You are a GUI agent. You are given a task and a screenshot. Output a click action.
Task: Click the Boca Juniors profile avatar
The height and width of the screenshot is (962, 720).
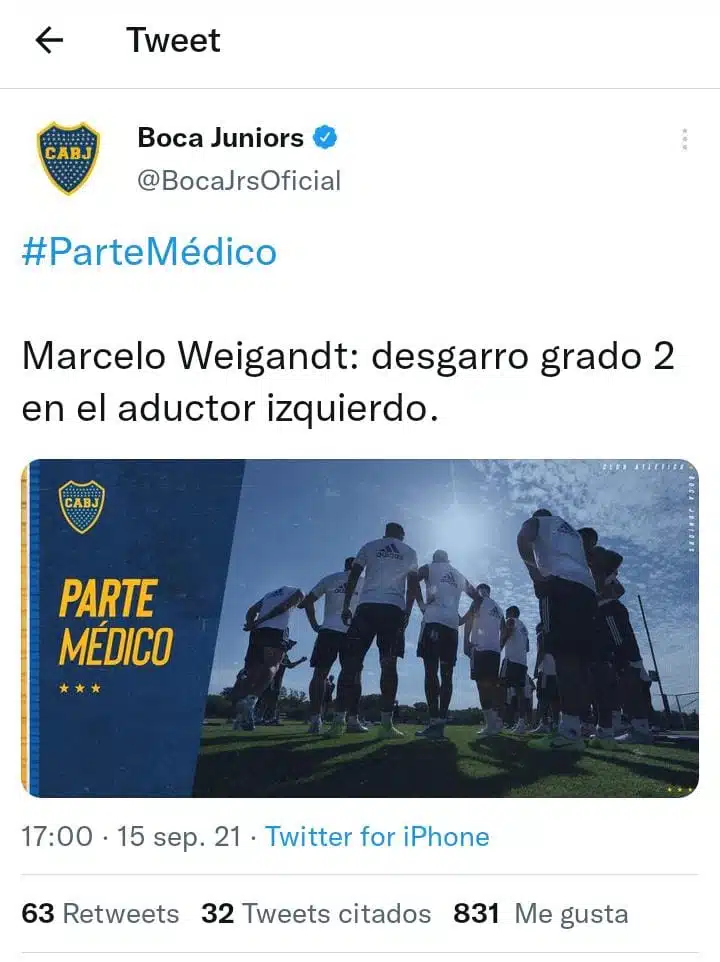pyautogui.click(x=68, y=158)
